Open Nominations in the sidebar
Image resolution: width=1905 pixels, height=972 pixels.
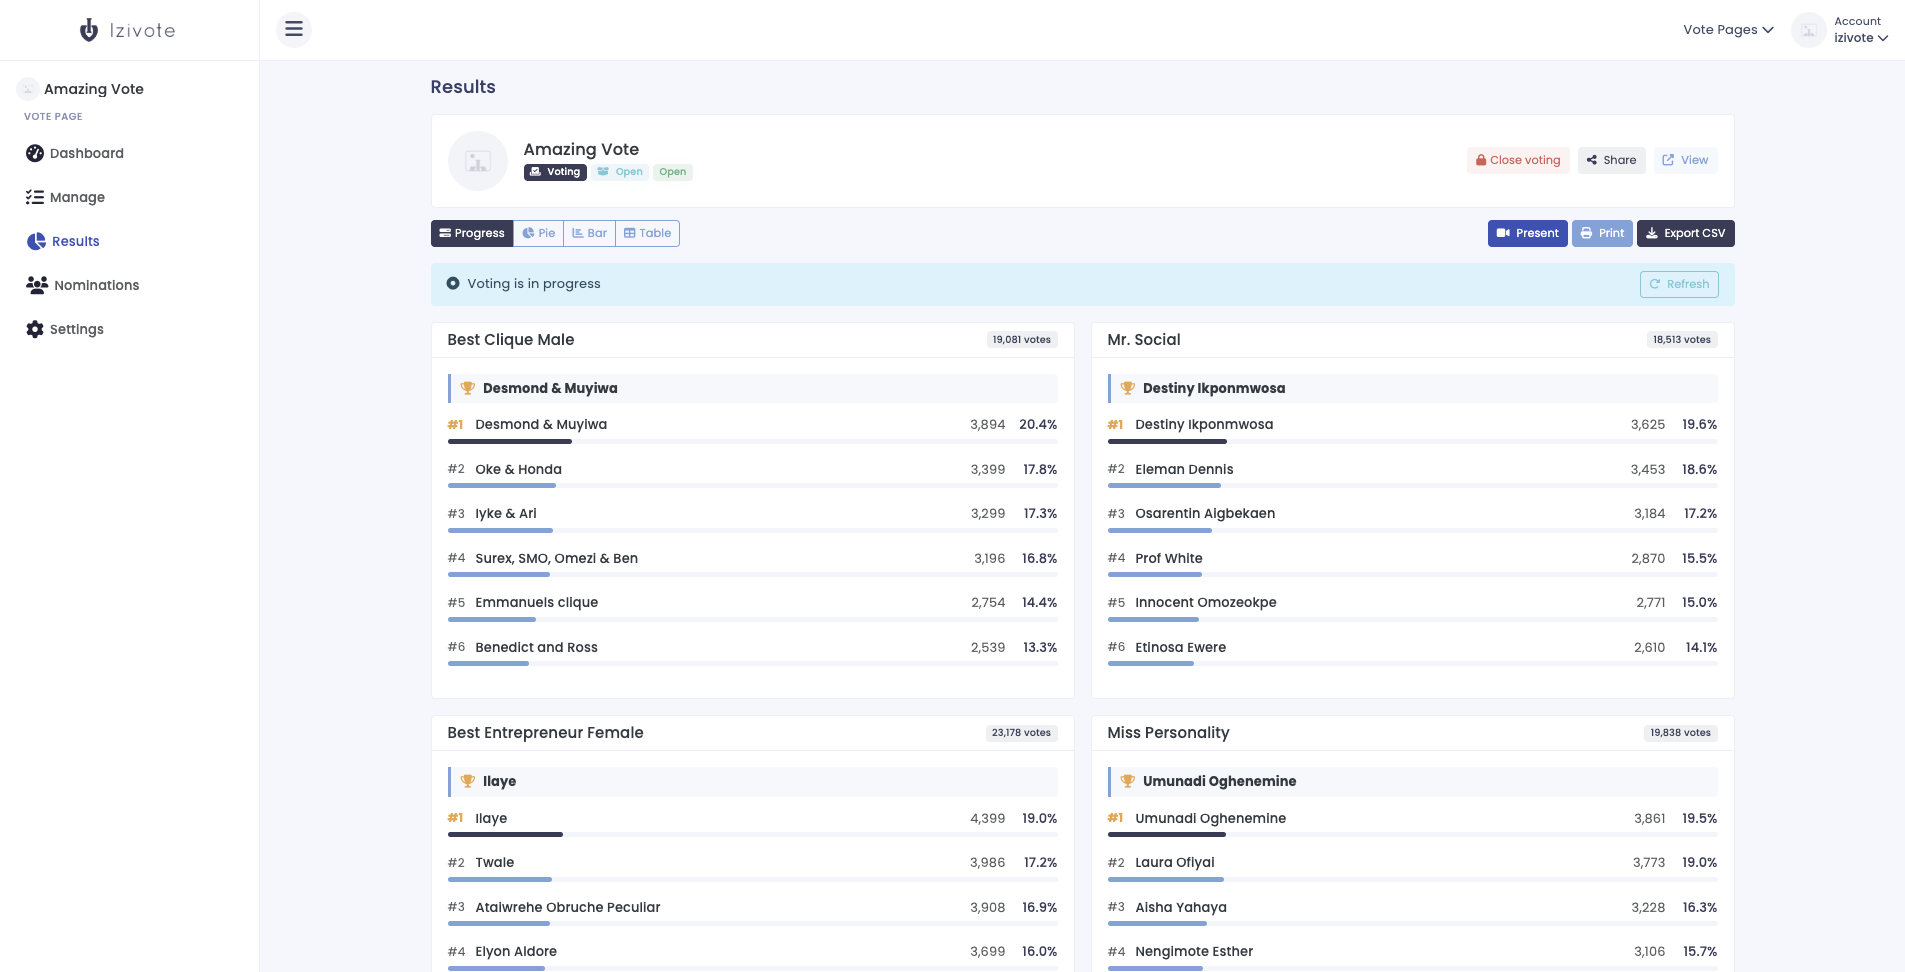point(83,285)
